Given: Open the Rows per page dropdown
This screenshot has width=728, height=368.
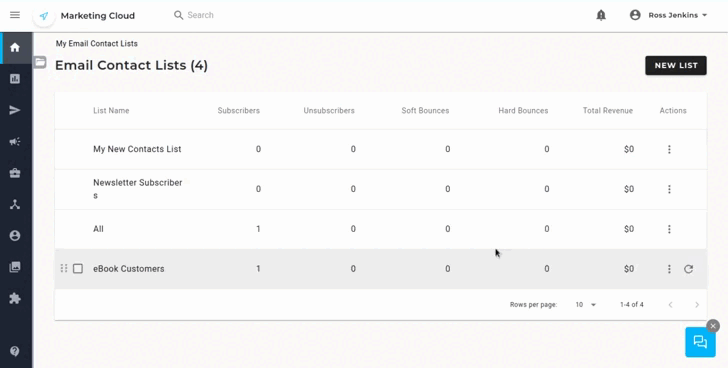Looking at the screenshot, I should click(585, 305).
